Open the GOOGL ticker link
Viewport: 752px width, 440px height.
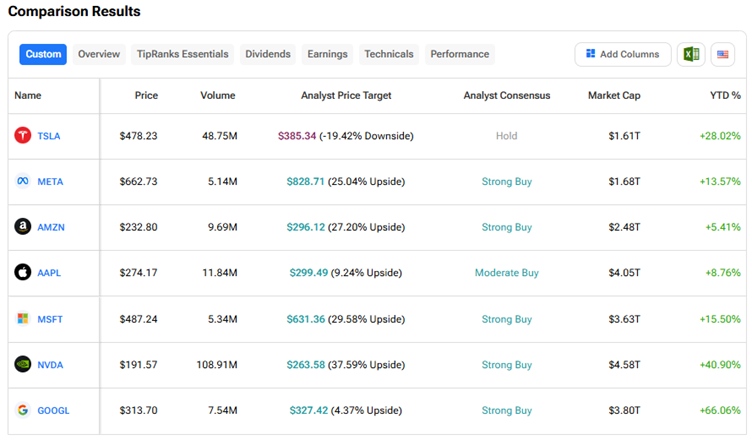(53, 410)
